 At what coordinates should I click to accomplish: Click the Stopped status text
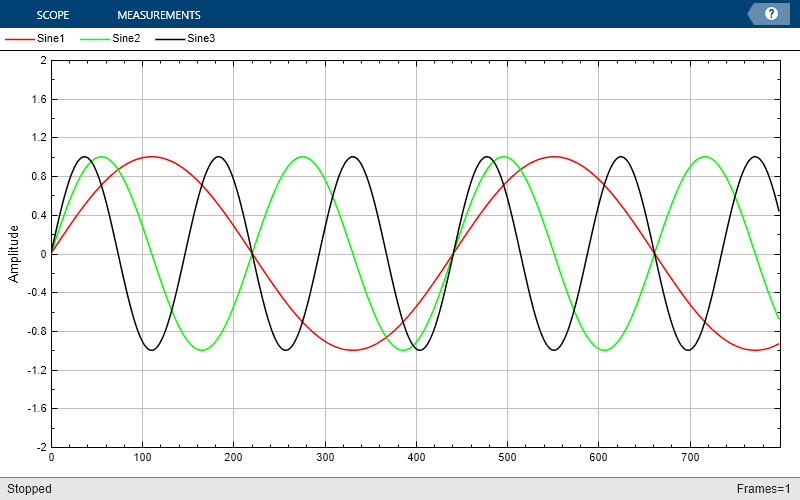pos(29,489)
